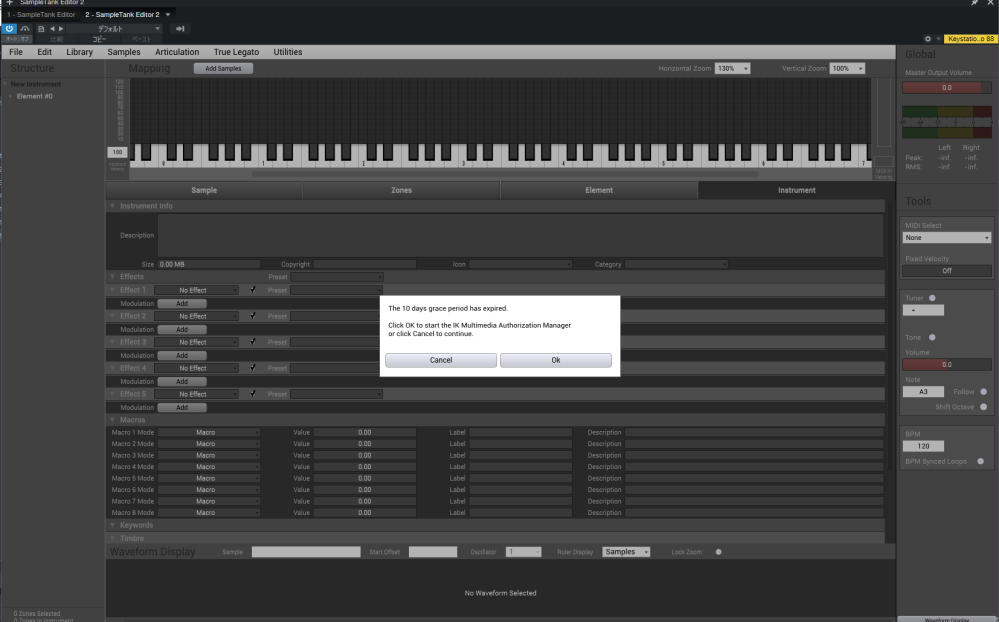The image size is (999, 622).
Task: Open the Library menu
Action: point(80,52)
